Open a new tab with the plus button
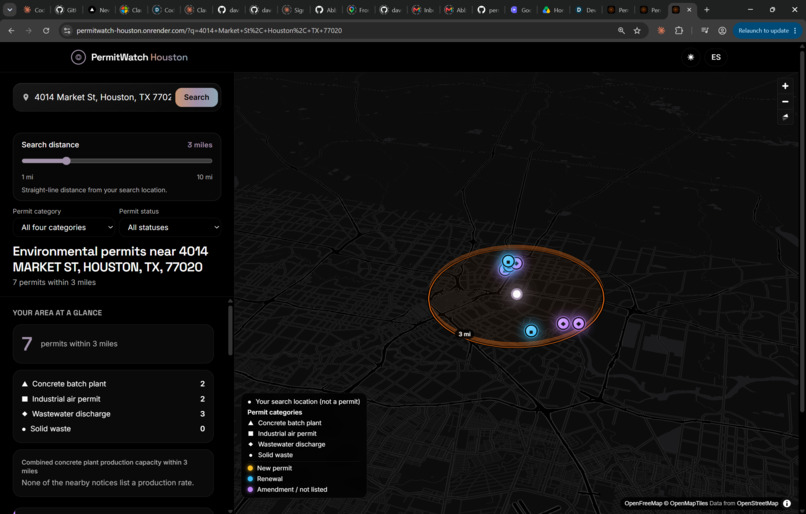Viewport: 806px width, 514px height. 707,10
